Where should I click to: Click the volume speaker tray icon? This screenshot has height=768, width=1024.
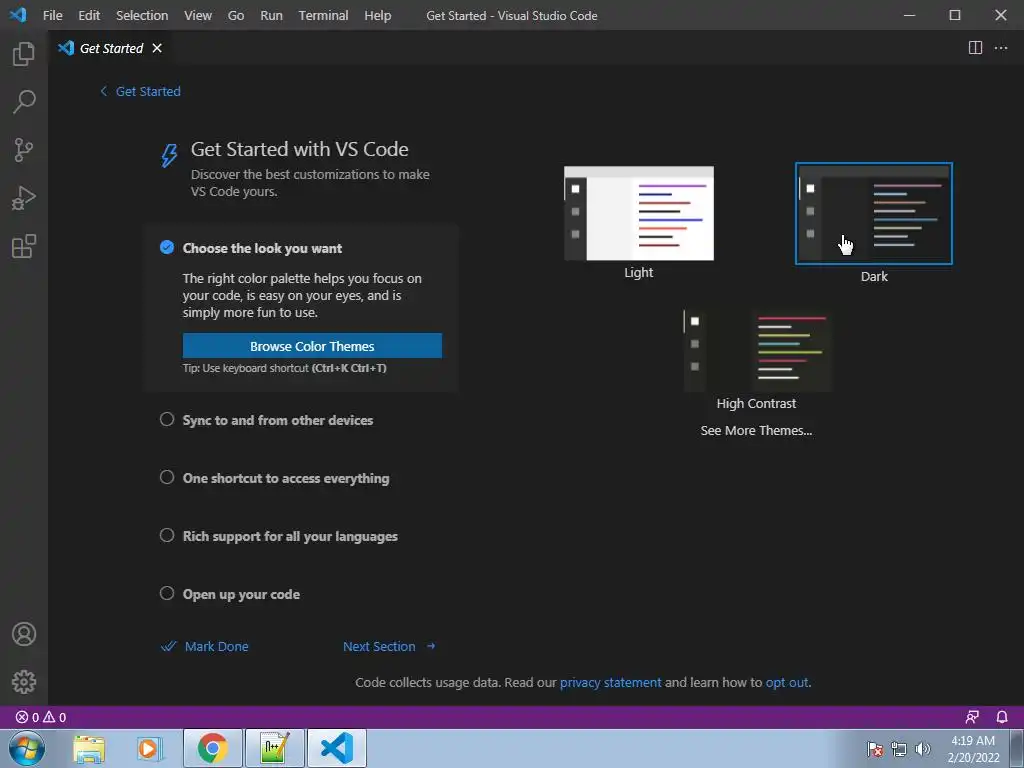(923, 749)
